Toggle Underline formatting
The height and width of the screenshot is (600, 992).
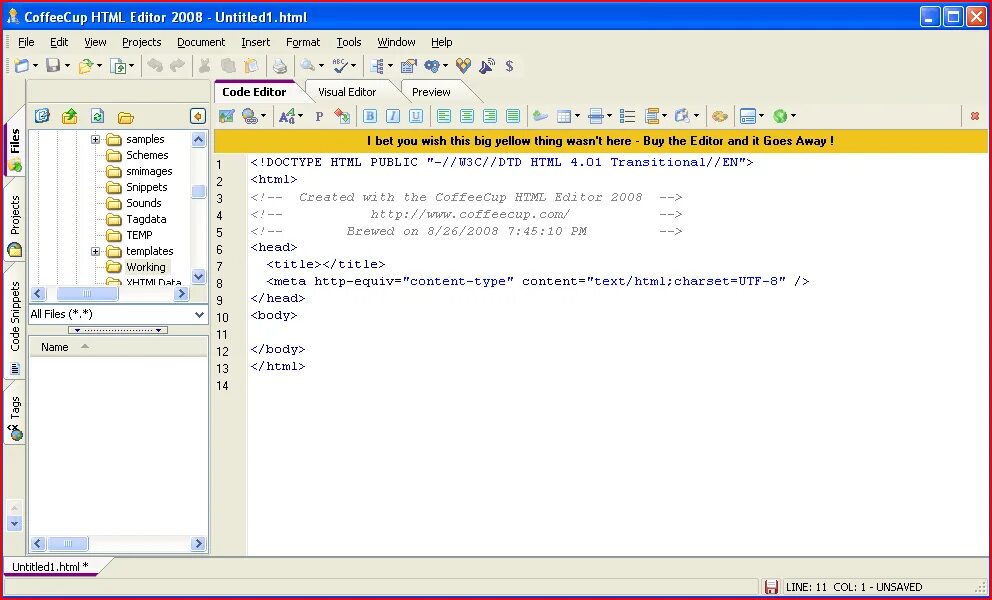(x=416, y=116)
